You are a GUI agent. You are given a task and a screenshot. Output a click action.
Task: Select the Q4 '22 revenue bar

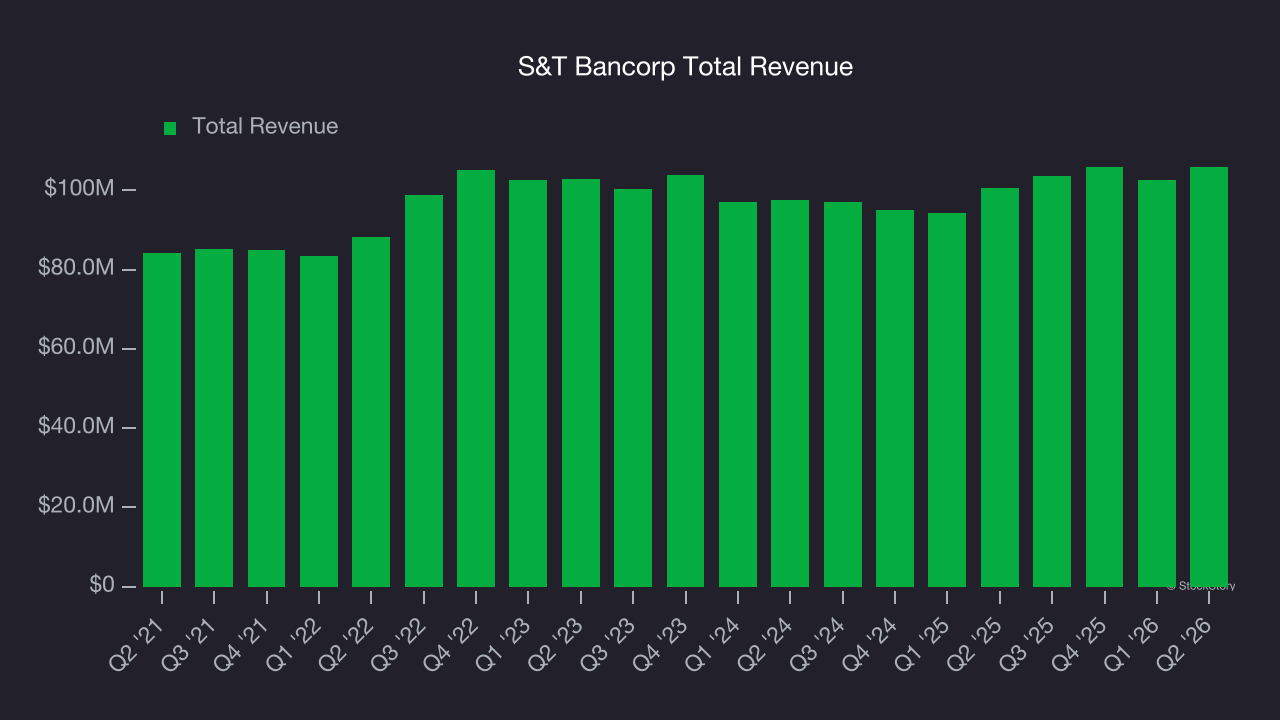coord(476,378)
